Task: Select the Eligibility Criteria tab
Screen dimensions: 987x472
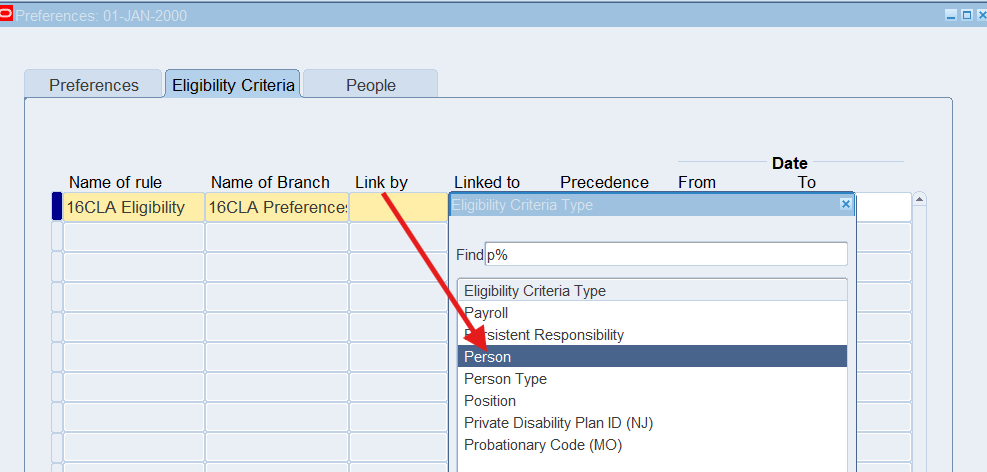Action: (233, 85)
